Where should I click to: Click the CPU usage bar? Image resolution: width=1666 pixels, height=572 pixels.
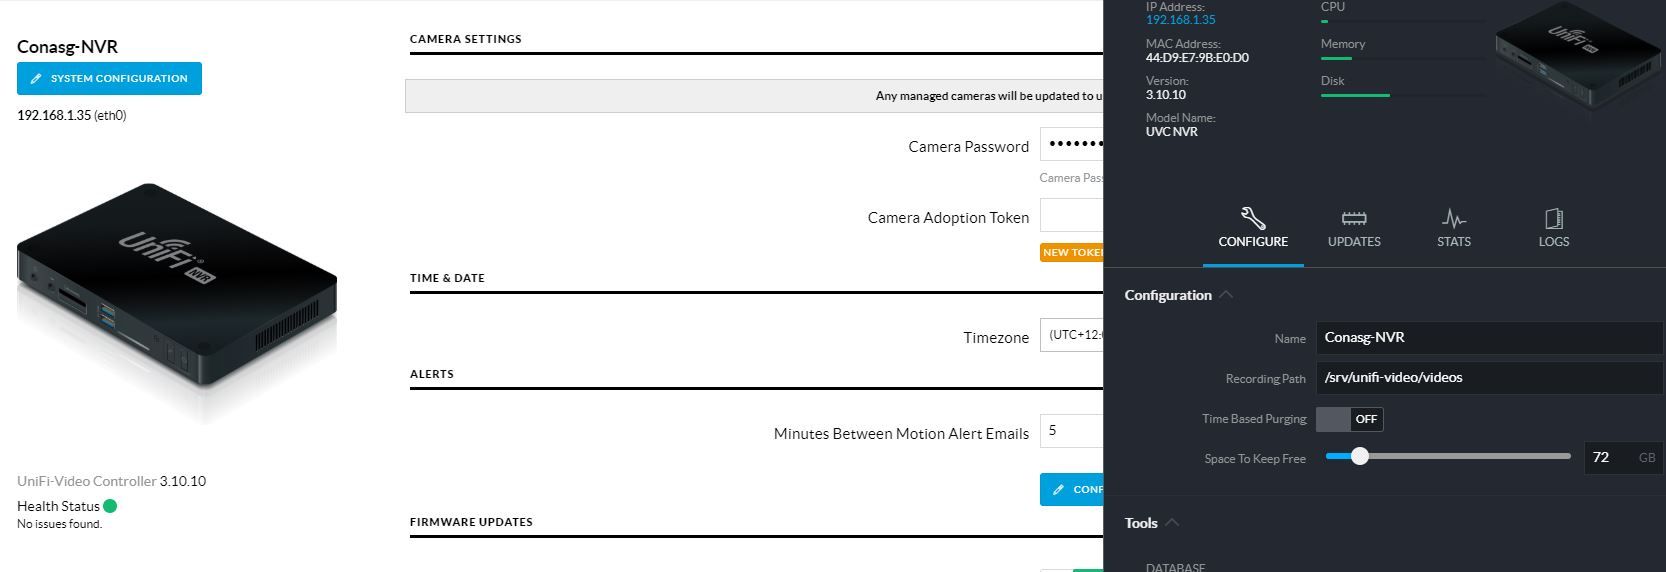[1404, 21]
